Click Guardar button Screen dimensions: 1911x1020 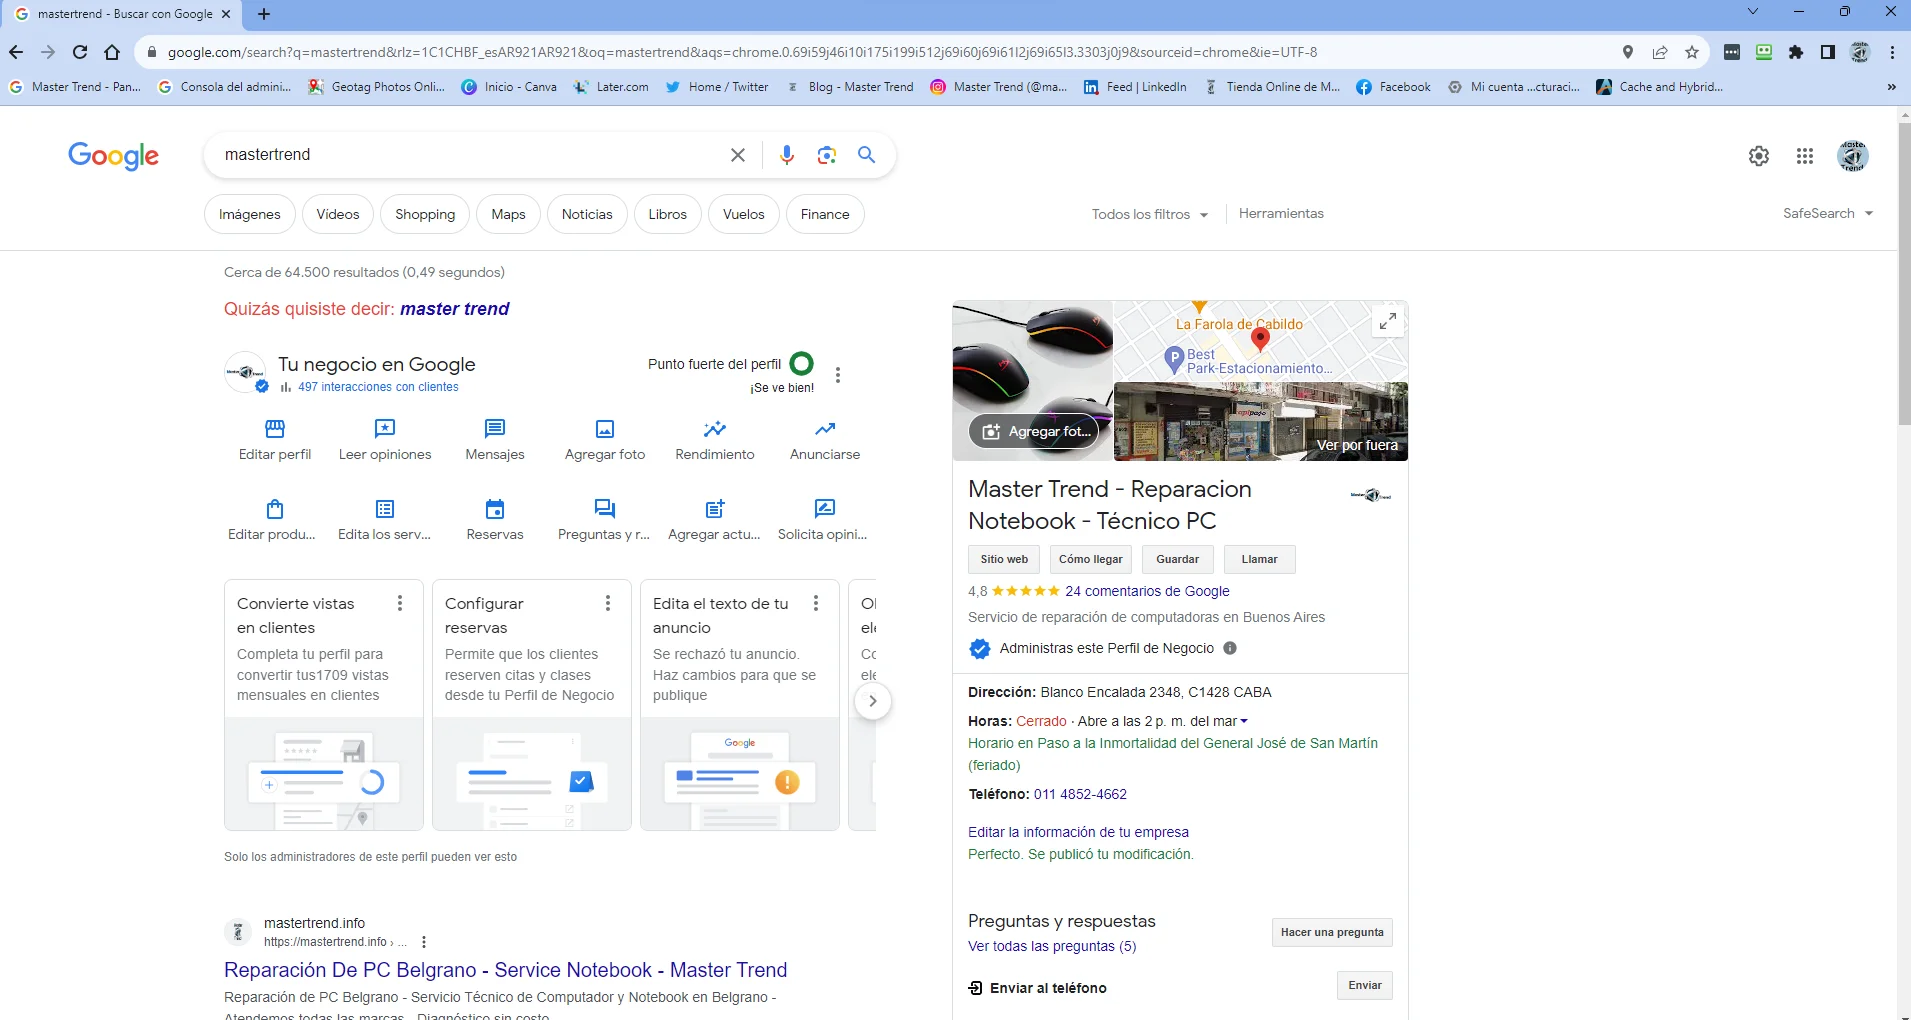tap(1177, 559)
